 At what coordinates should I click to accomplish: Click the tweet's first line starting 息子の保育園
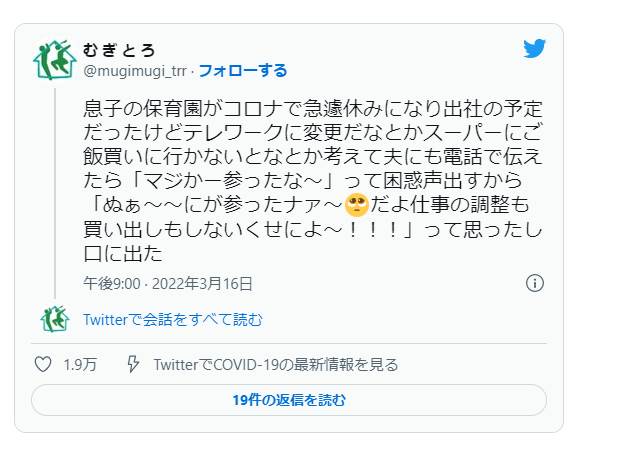[313, 109]
